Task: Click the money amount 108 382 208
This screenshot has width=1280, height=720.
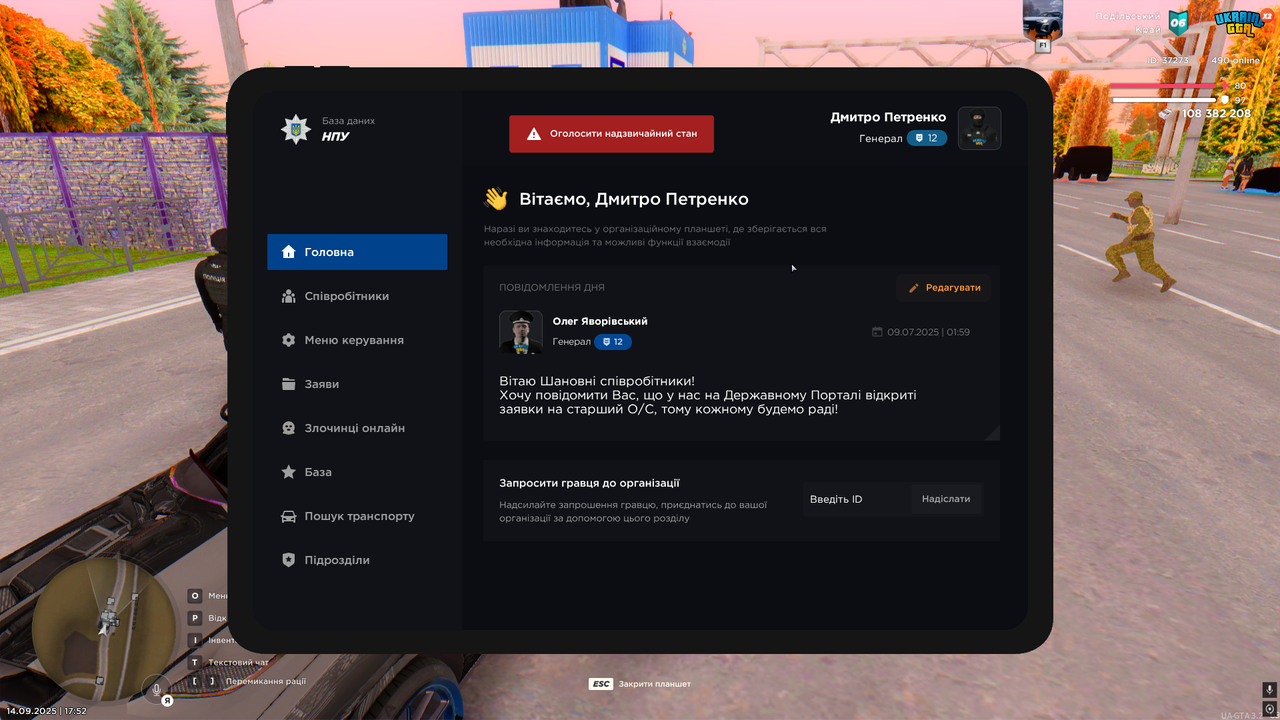Action: 1216,114
